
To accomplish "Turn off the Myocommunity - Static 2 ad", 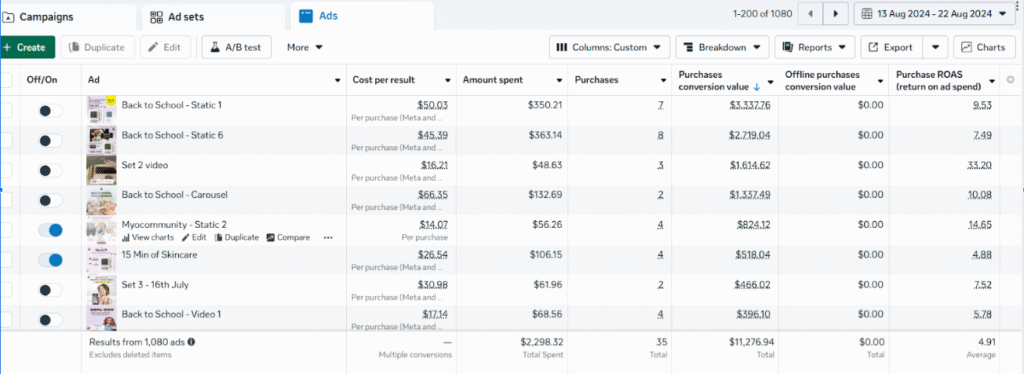I will click(50, 230).
